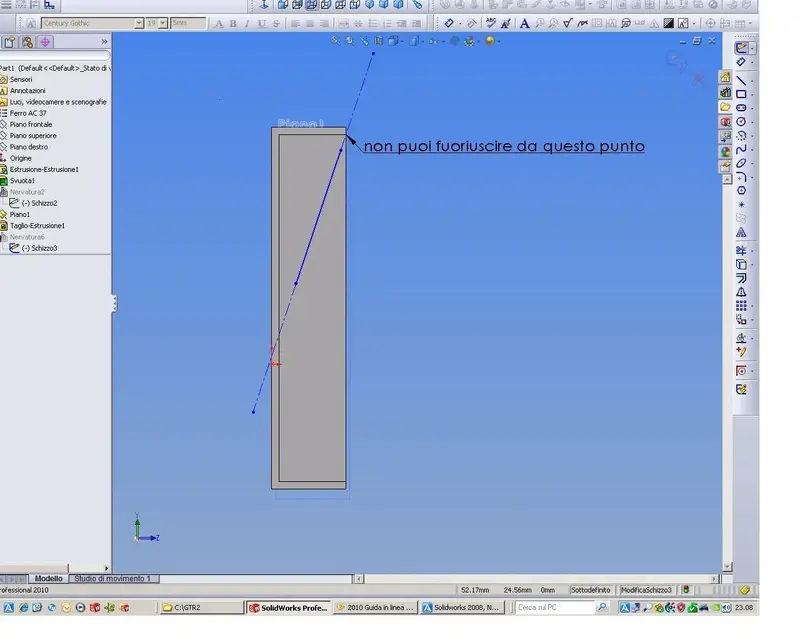The height and width of the screenshot is (640, 800).
Task: Select the Polygon sketch tool
Action: pyautogui.click(x=741, y=191)
